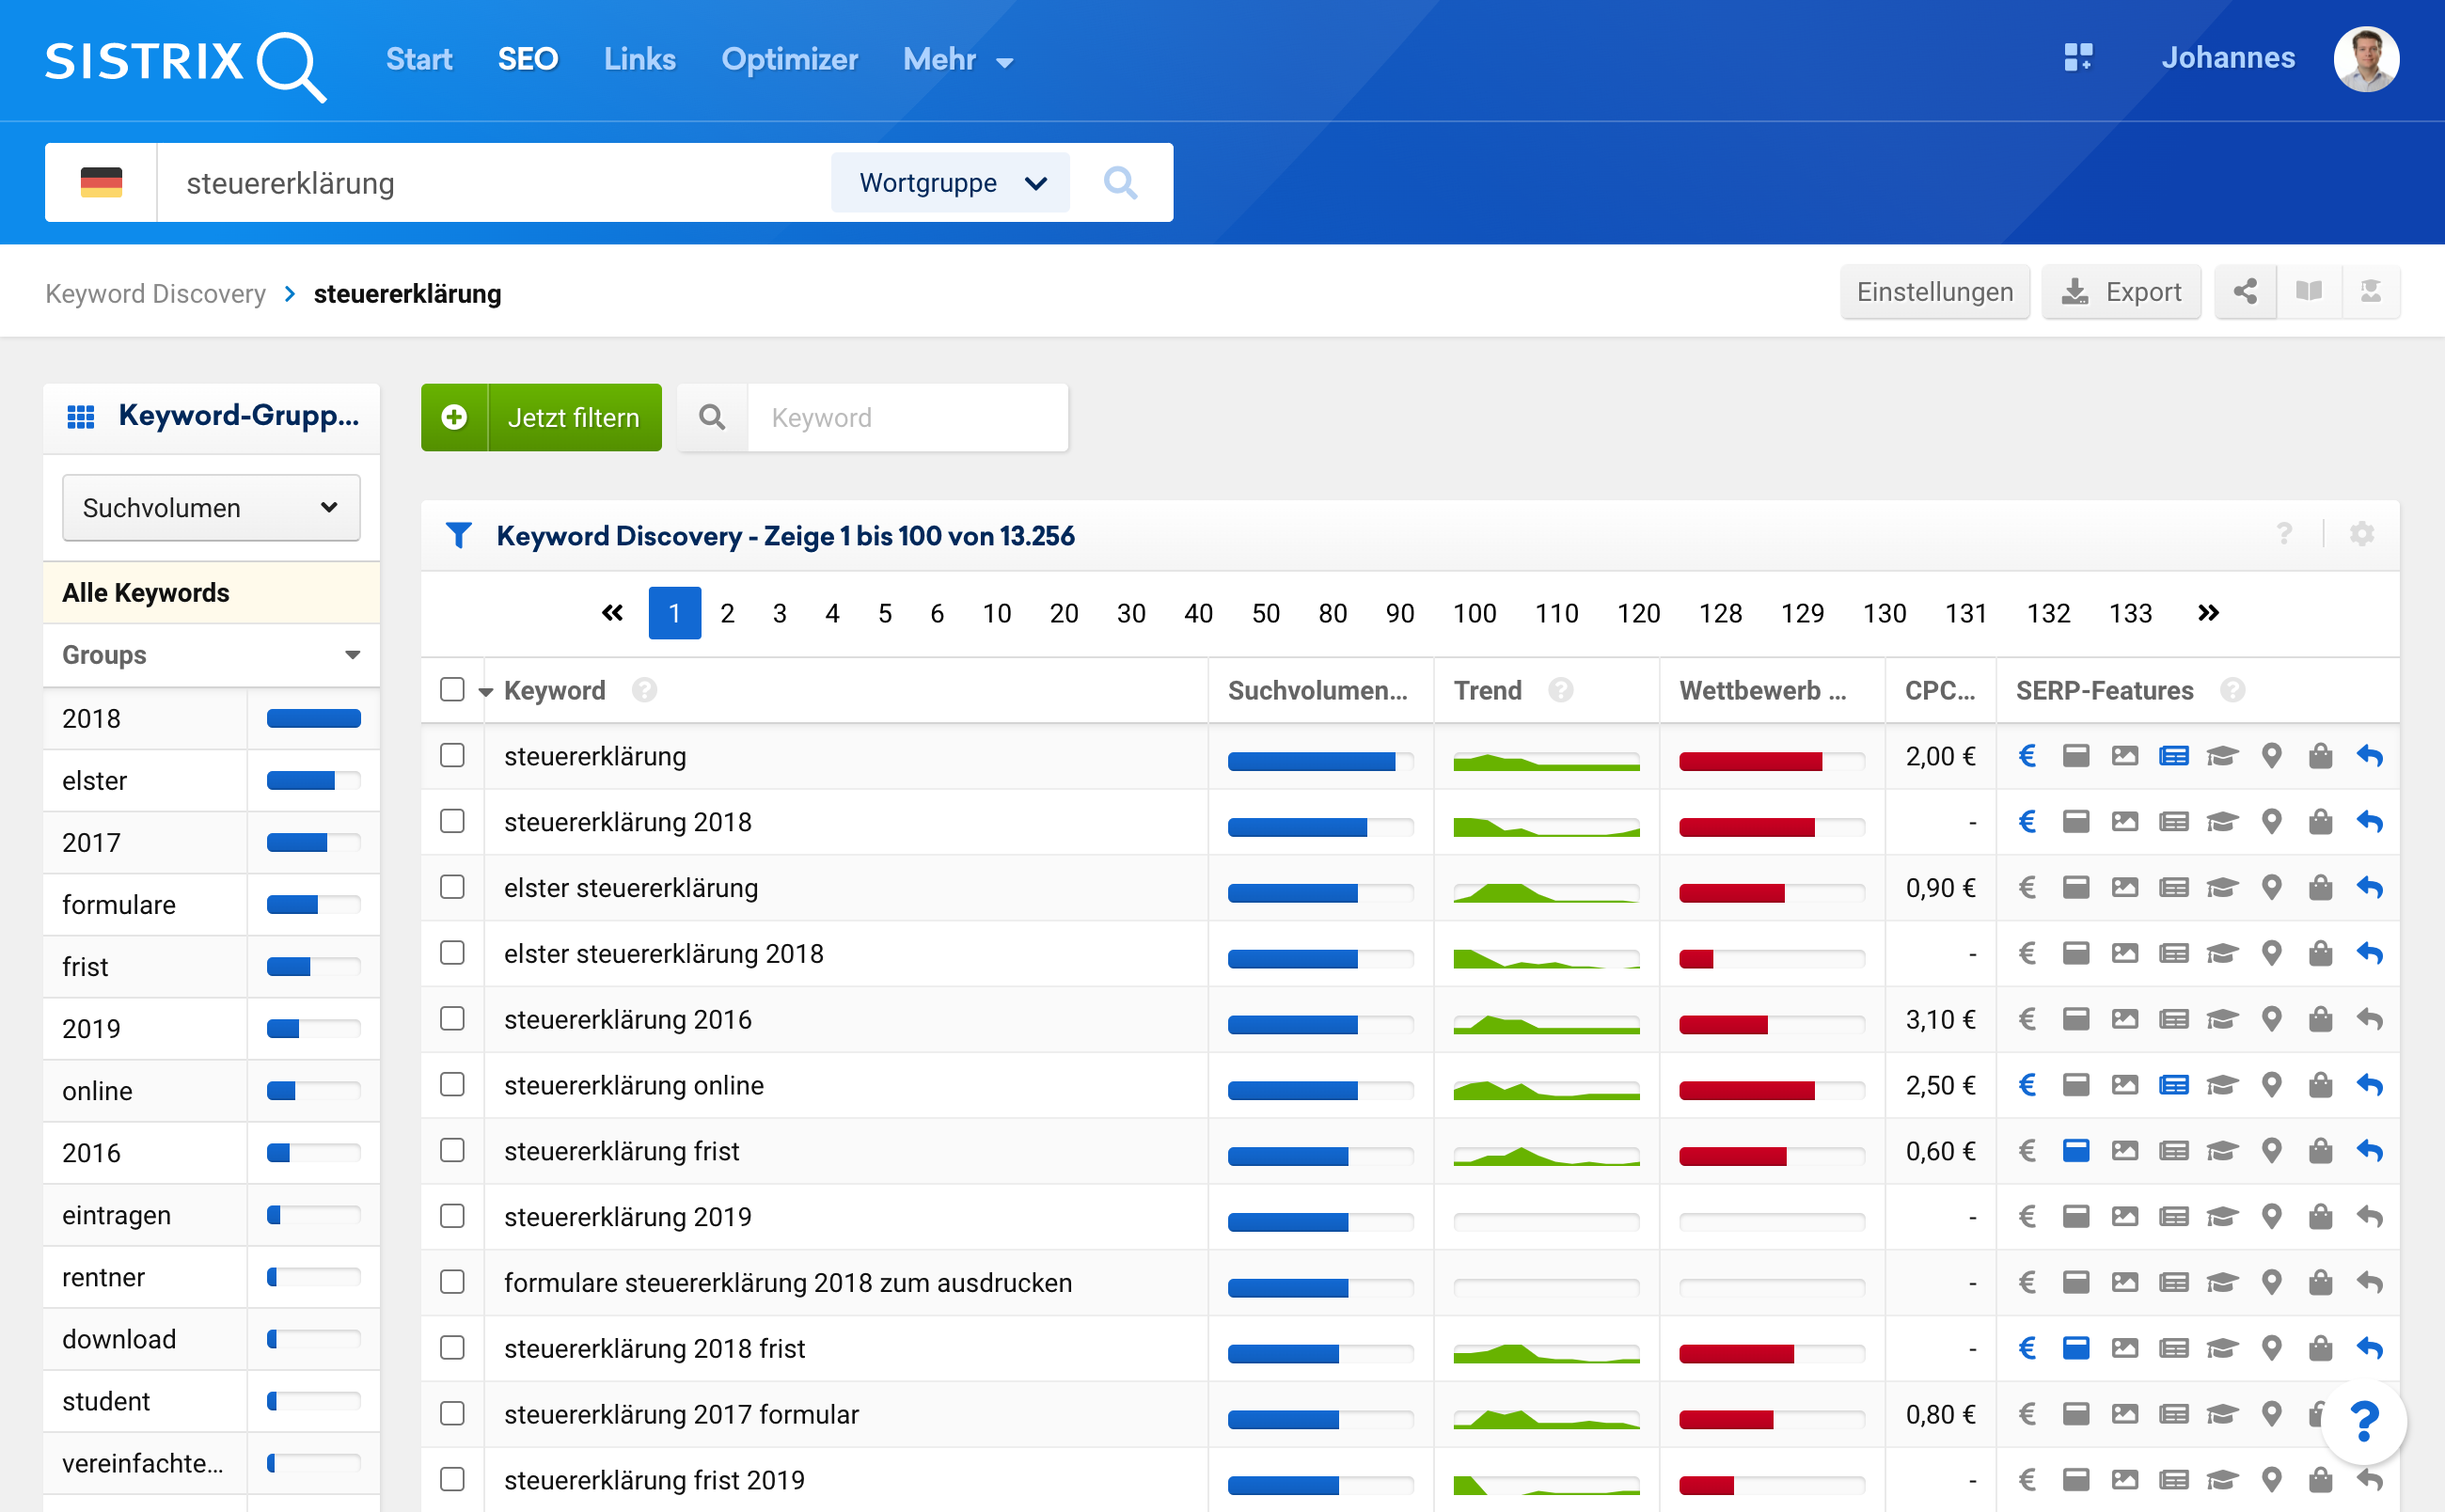
Task: Open the Links navigation item
Action: (639, 60)
